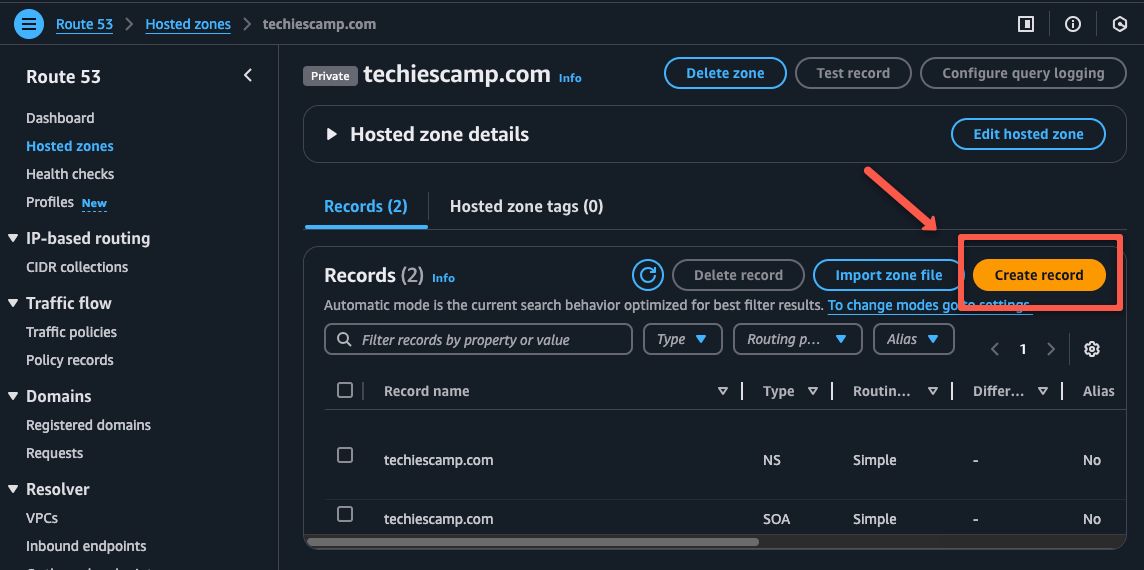Open Traffic policies in sidebar

click(x=71, y=332)
